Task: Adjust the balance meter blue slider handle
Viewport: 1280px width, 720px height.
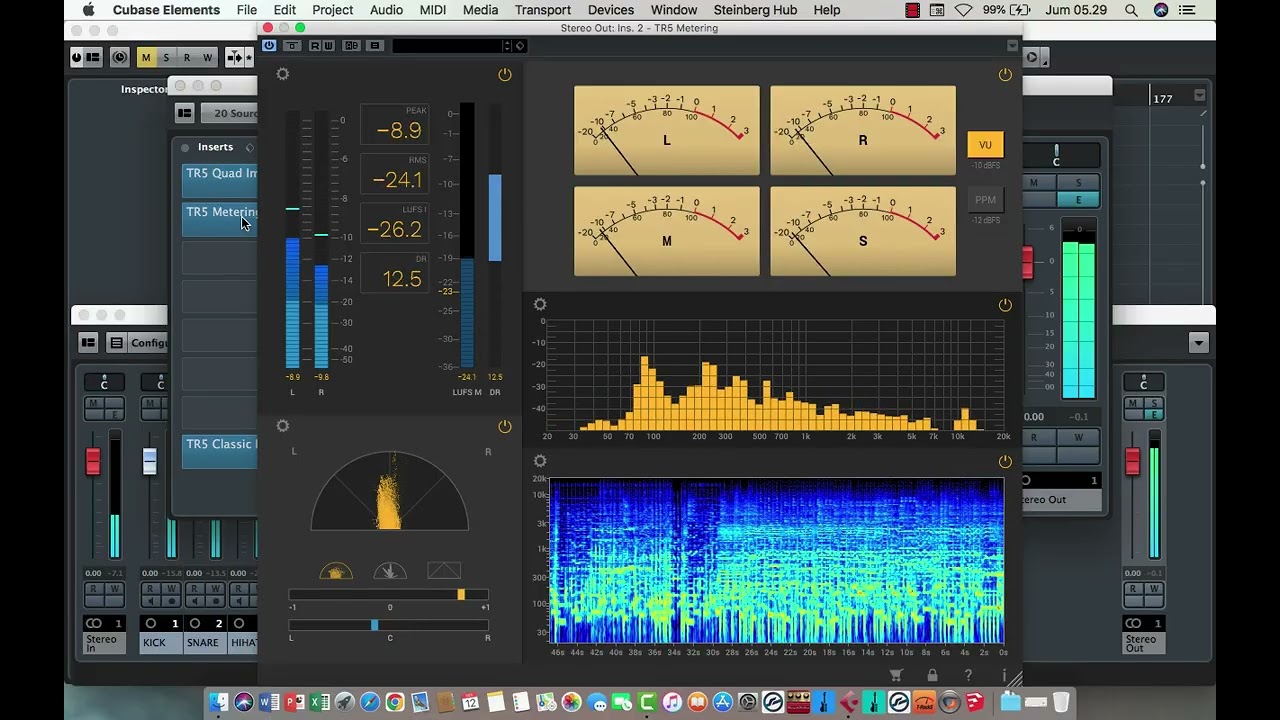Action: click(375, 625)
